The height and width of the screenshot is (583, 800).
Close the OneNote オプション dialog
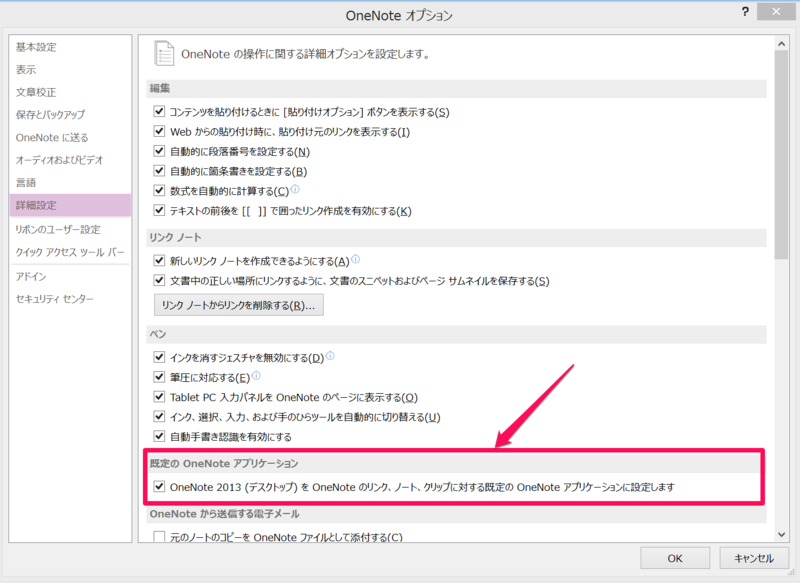776,11
